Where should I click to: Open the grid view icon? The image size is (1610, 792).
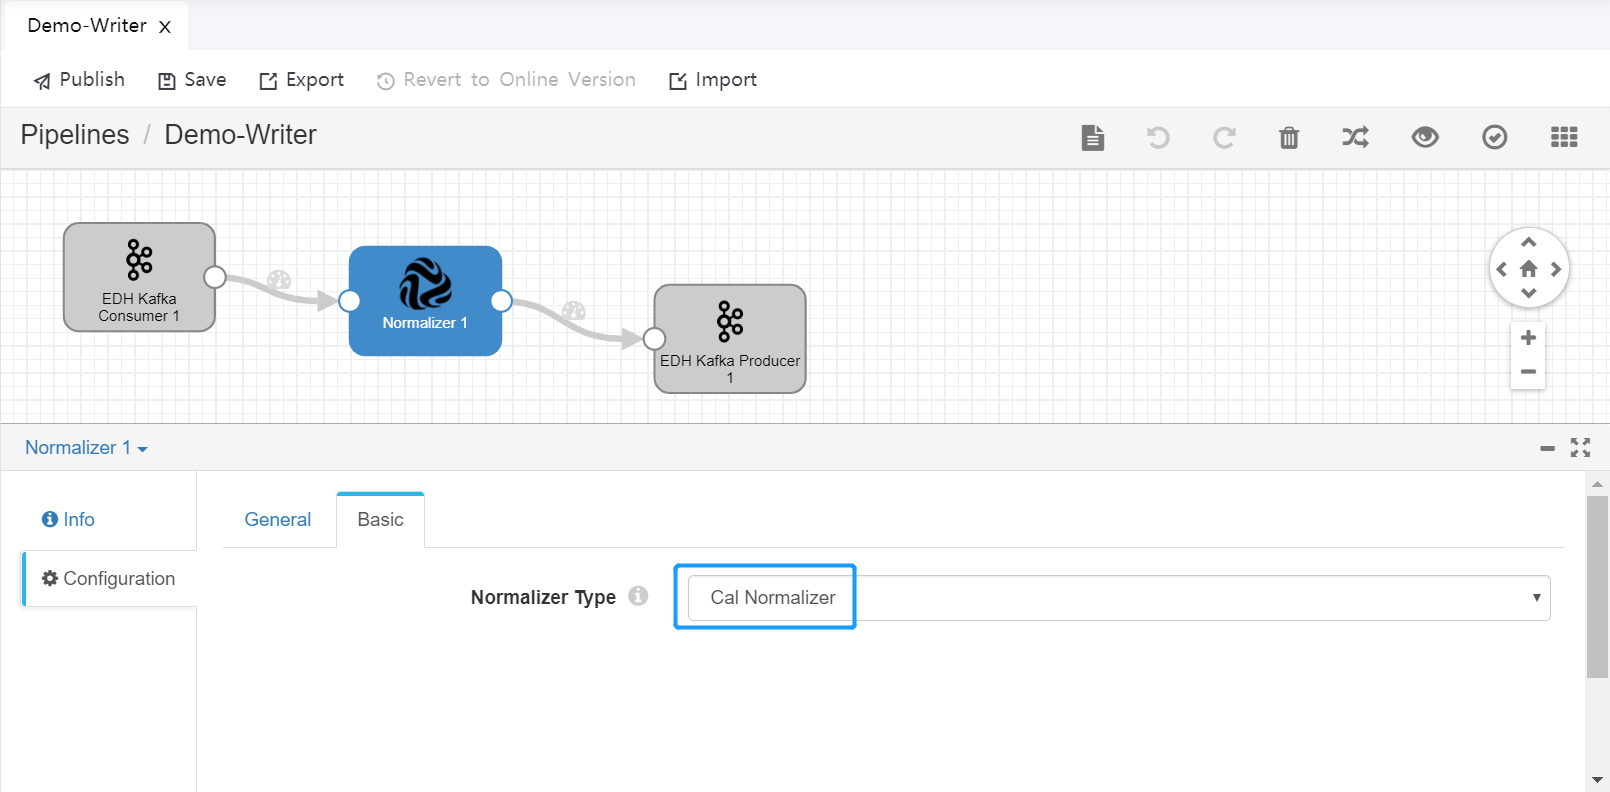tap(1563, 138)
